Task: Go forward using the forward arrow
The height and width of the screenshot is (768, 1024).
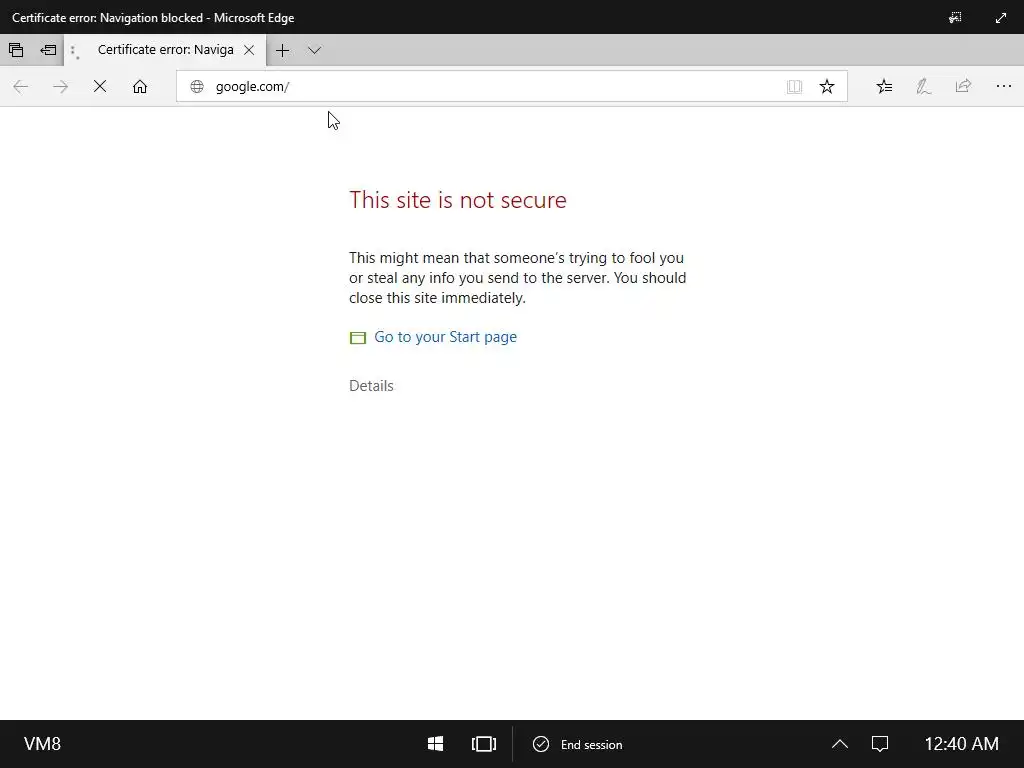Action: pyautogui.click(x=60, y=86)
